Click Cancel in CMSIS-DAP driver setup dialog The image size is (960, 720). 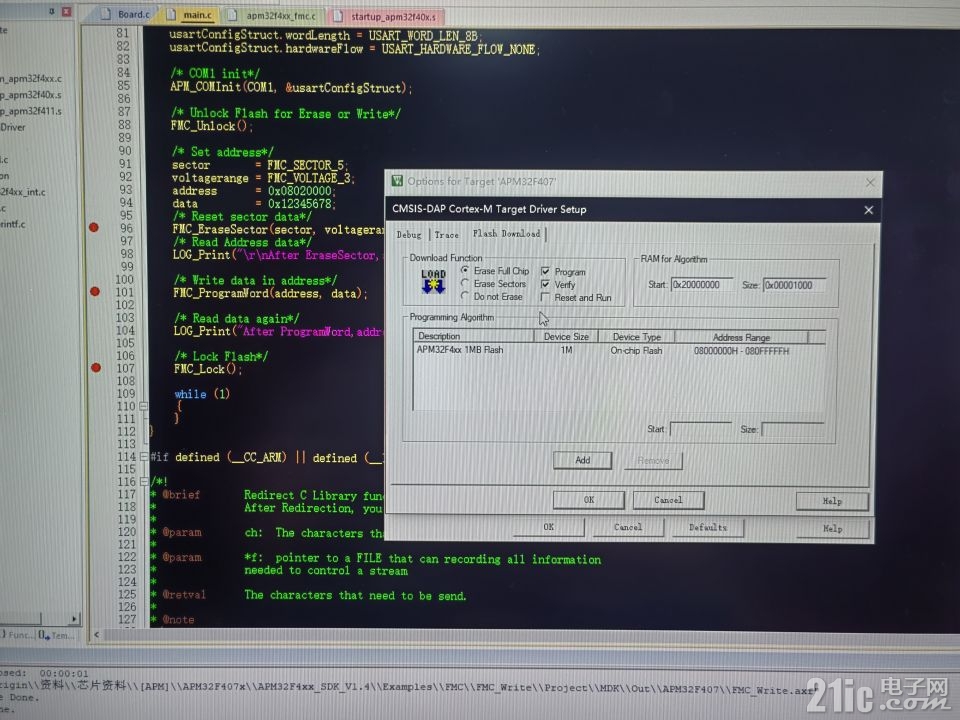(668, 500)
